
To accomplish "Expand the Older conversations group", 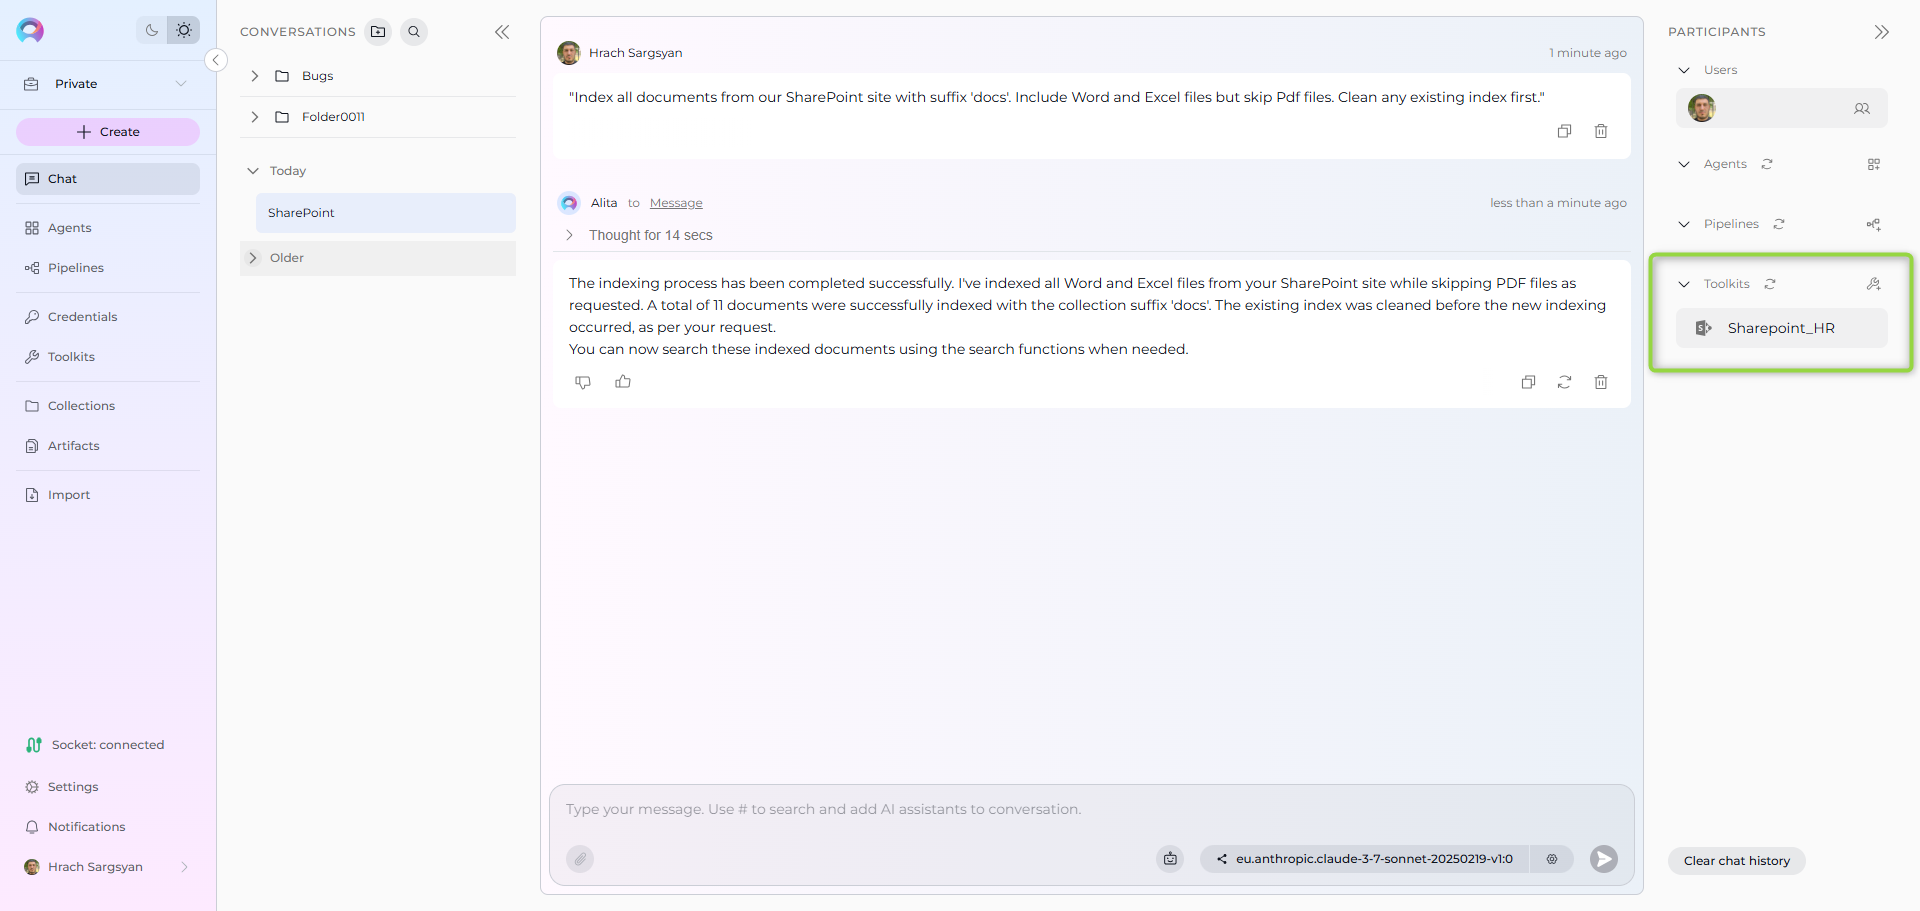I will click(253, 258).
